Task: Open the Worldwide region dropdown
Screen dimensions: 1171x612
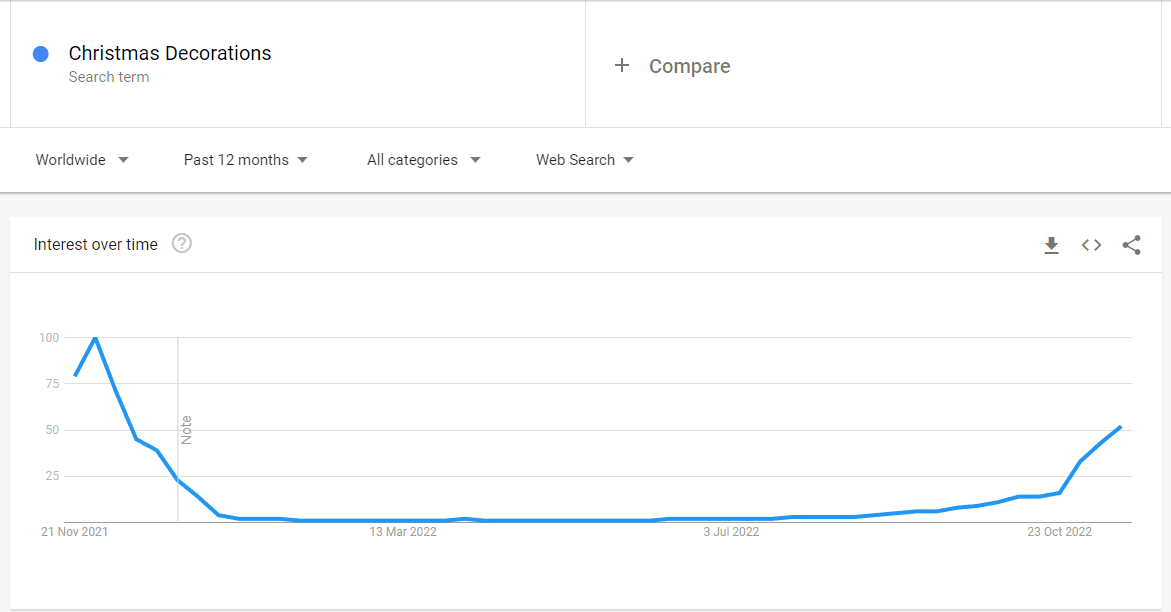Action: point(82,160)
